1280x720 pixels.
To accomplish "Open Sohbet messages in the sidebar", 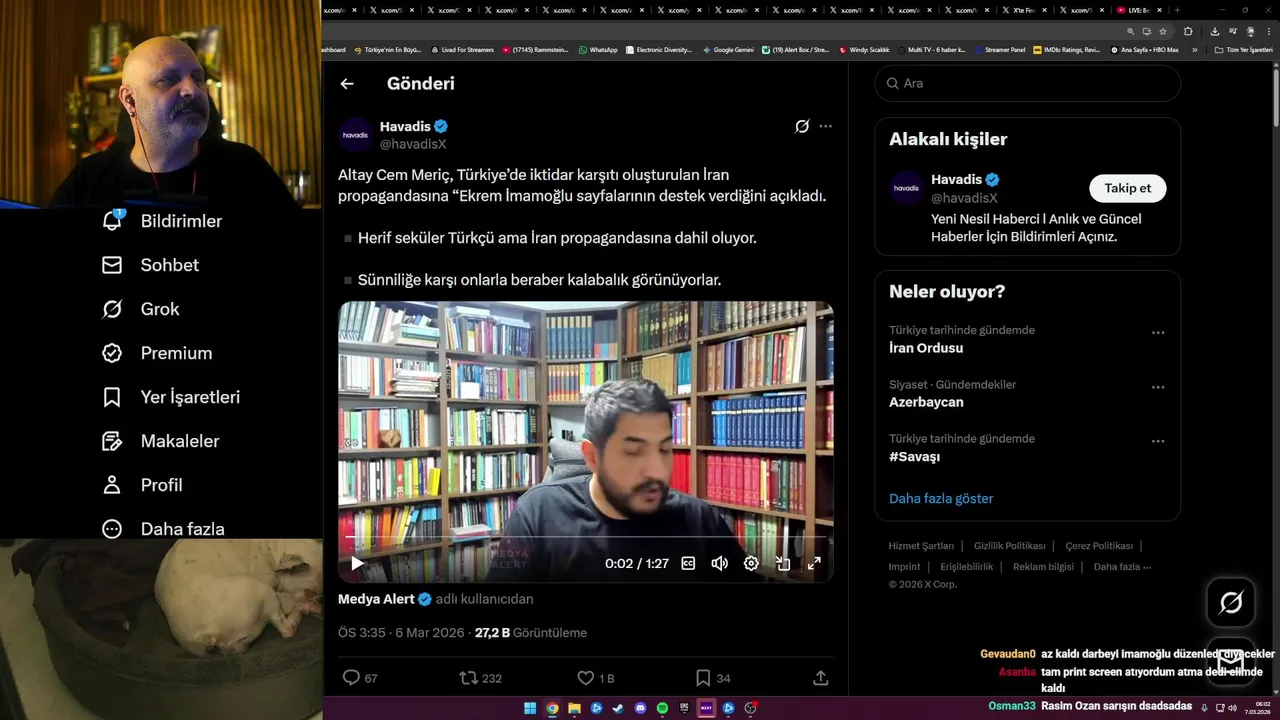I will coord(150,265).
